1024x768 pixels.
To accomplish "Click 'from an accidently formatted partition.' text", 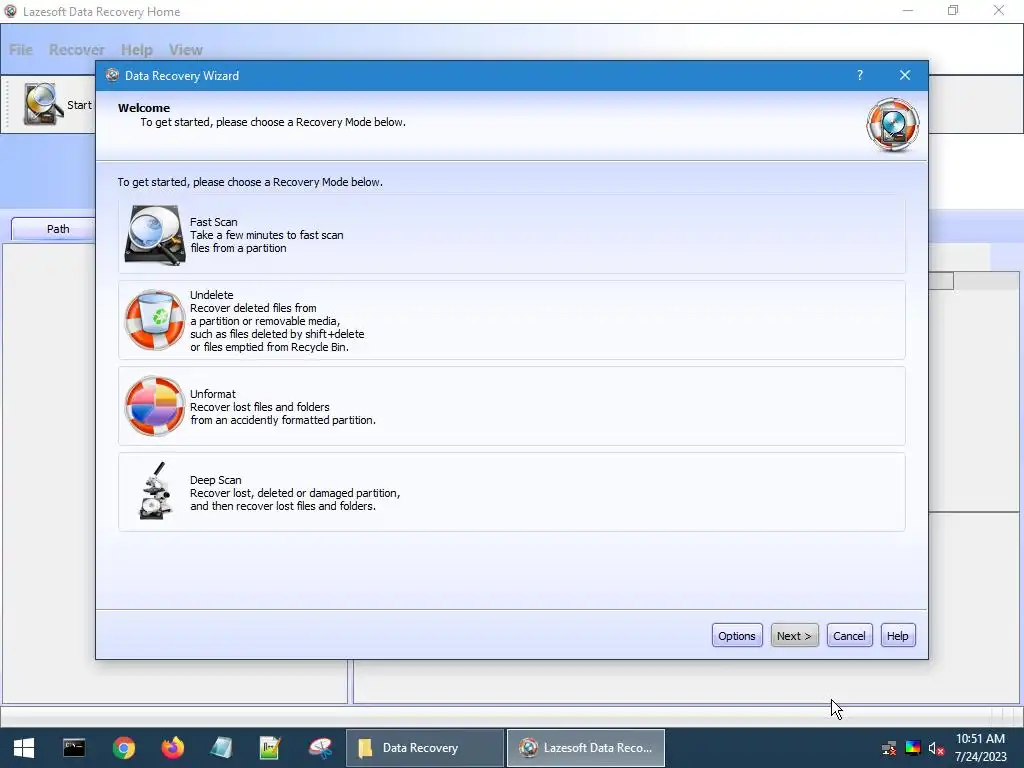I will click(283, 420).
